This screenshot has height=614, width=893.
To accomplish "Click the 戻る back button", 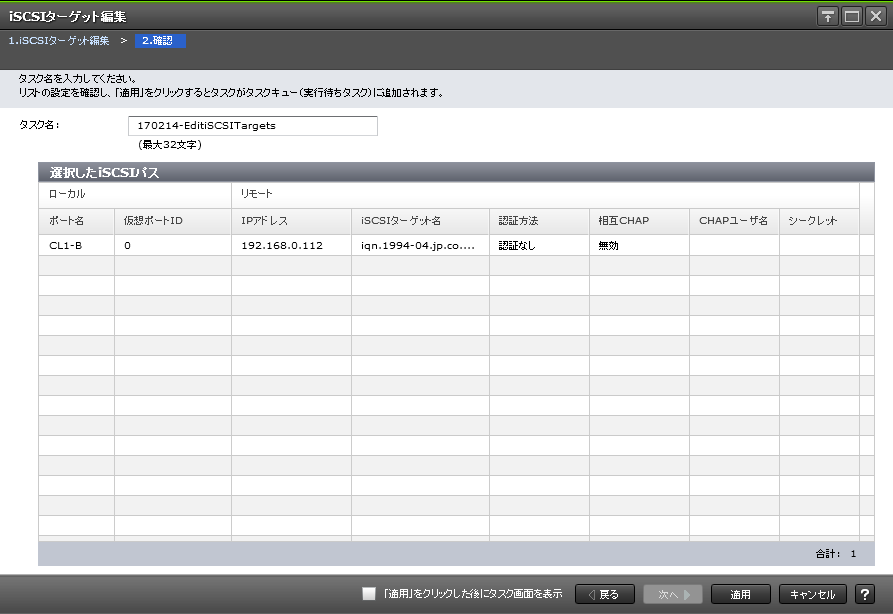I will coord(604,594).
